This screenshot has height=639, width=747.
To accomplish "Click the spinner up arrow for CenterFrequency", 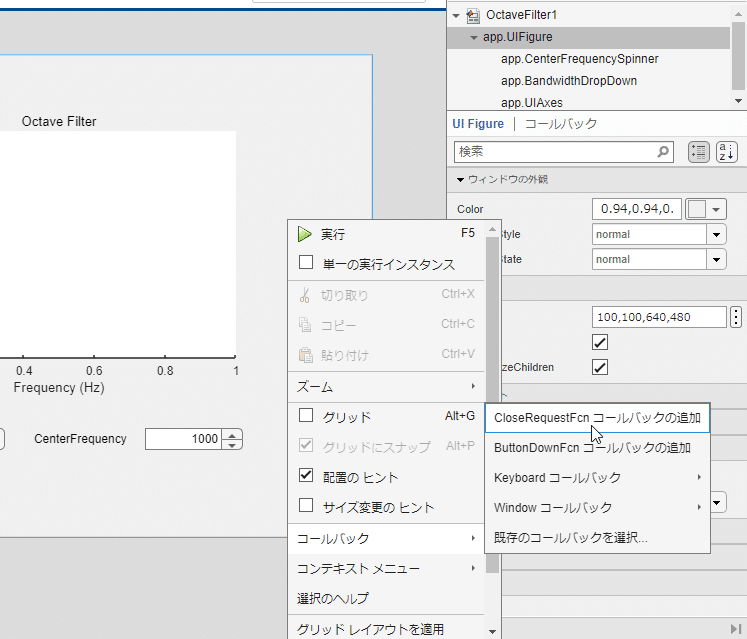I will [x=232, y=435].
